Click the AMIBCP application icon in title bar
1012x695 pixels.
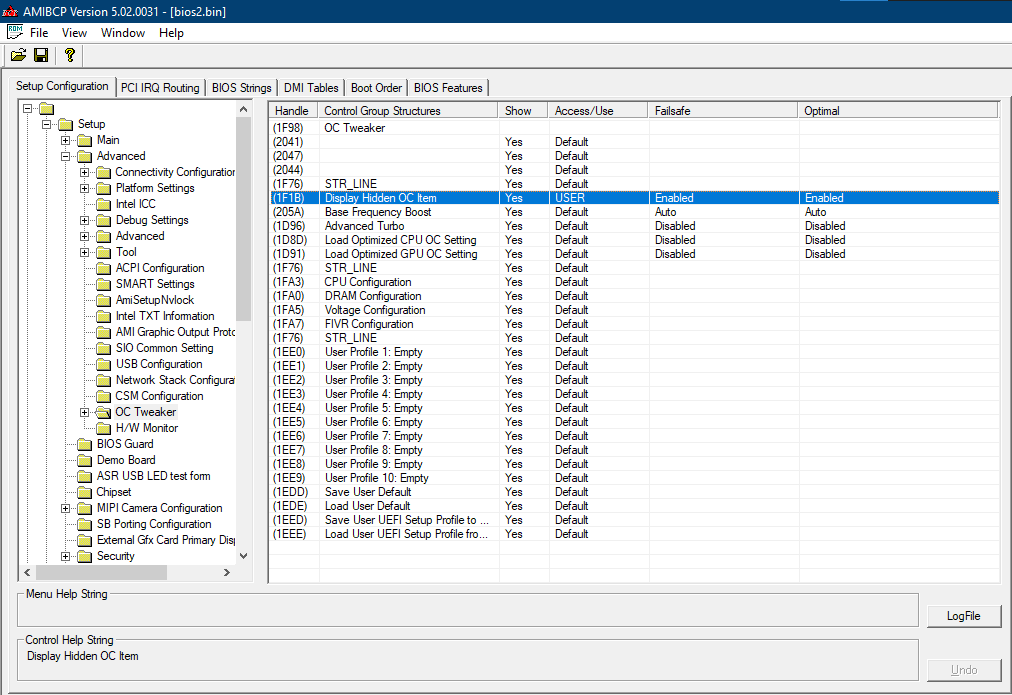pos(10,11)
